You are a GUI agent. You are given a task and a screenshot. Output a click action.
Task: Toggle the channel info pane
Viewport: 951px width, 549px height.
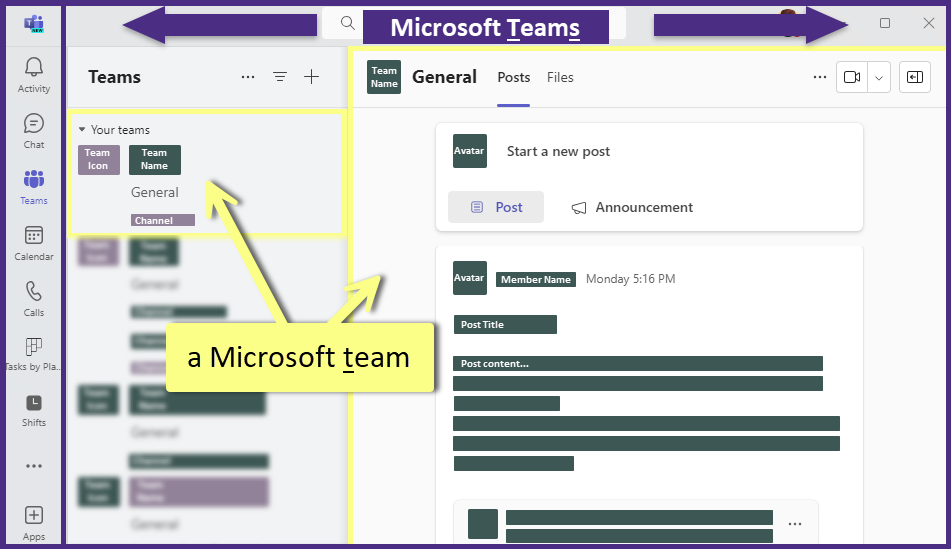(x=915, y=77)
